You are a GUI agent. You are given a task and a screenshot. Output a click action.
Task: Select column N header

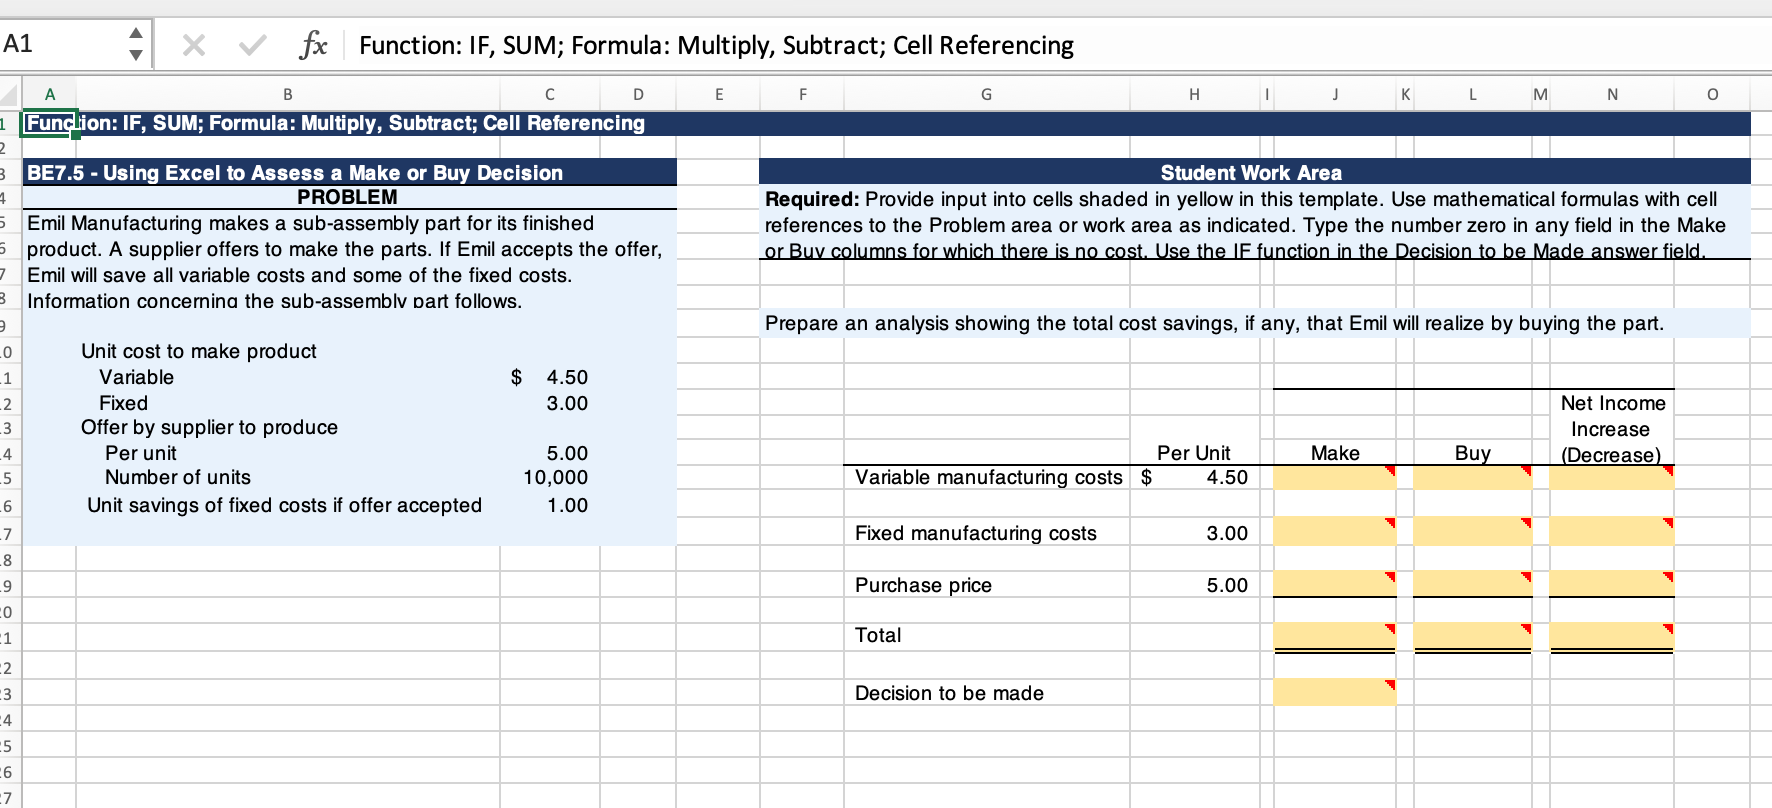pos(1612,95)
